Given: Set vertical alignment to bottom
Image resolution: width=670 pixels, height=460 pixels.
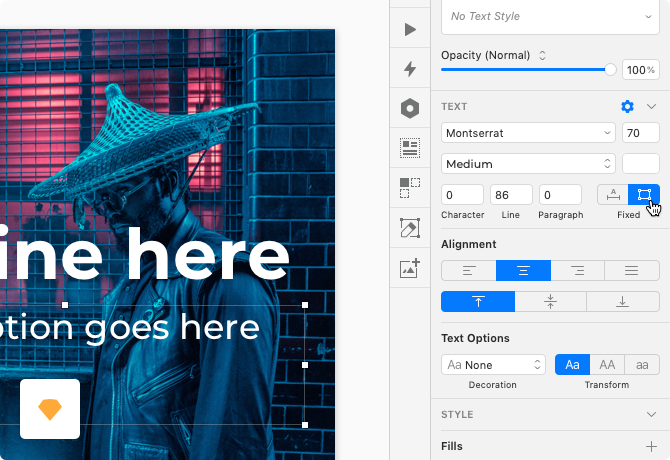Looking at the screenshot, I should (623, 302).
